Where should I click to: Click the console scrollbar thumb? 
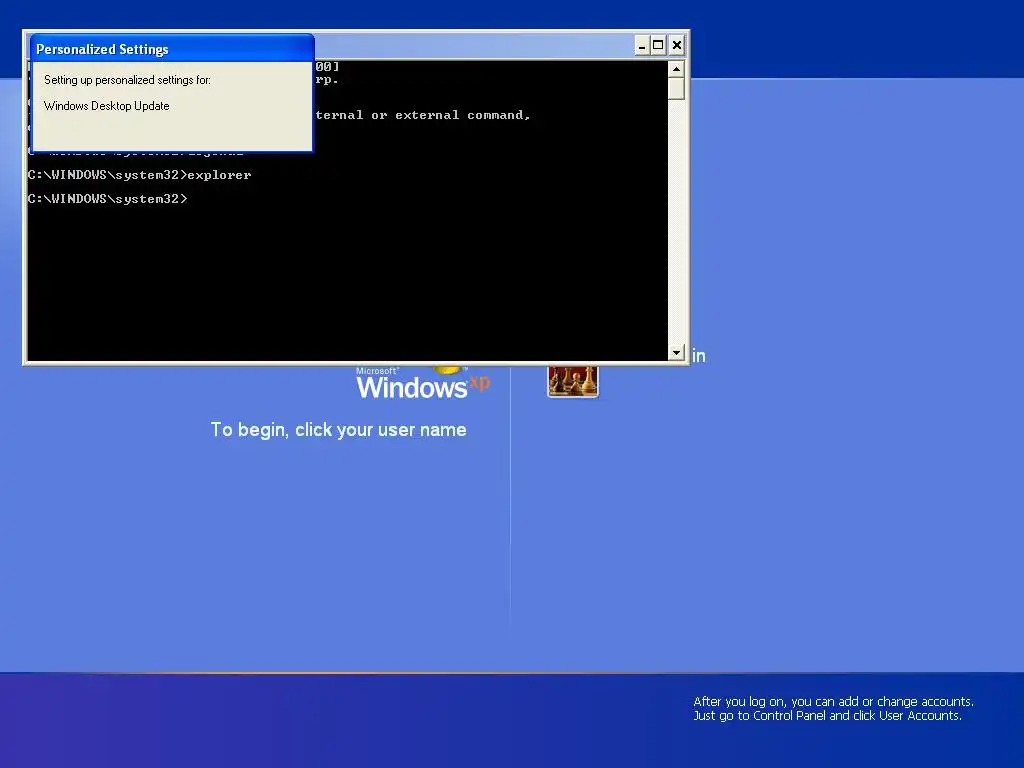pos(677,88)
